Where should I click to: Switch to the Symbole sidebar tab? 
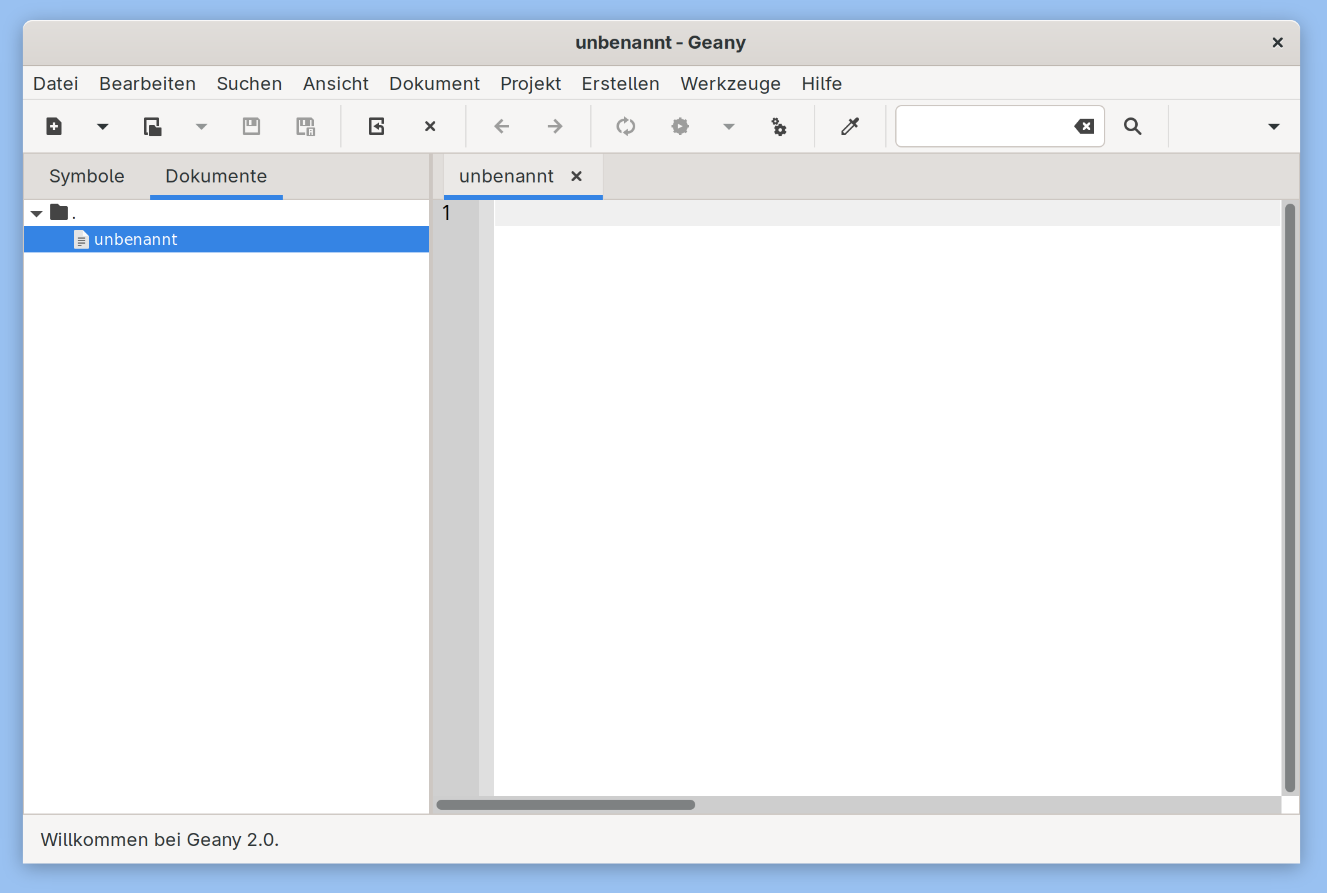point(87,176)
